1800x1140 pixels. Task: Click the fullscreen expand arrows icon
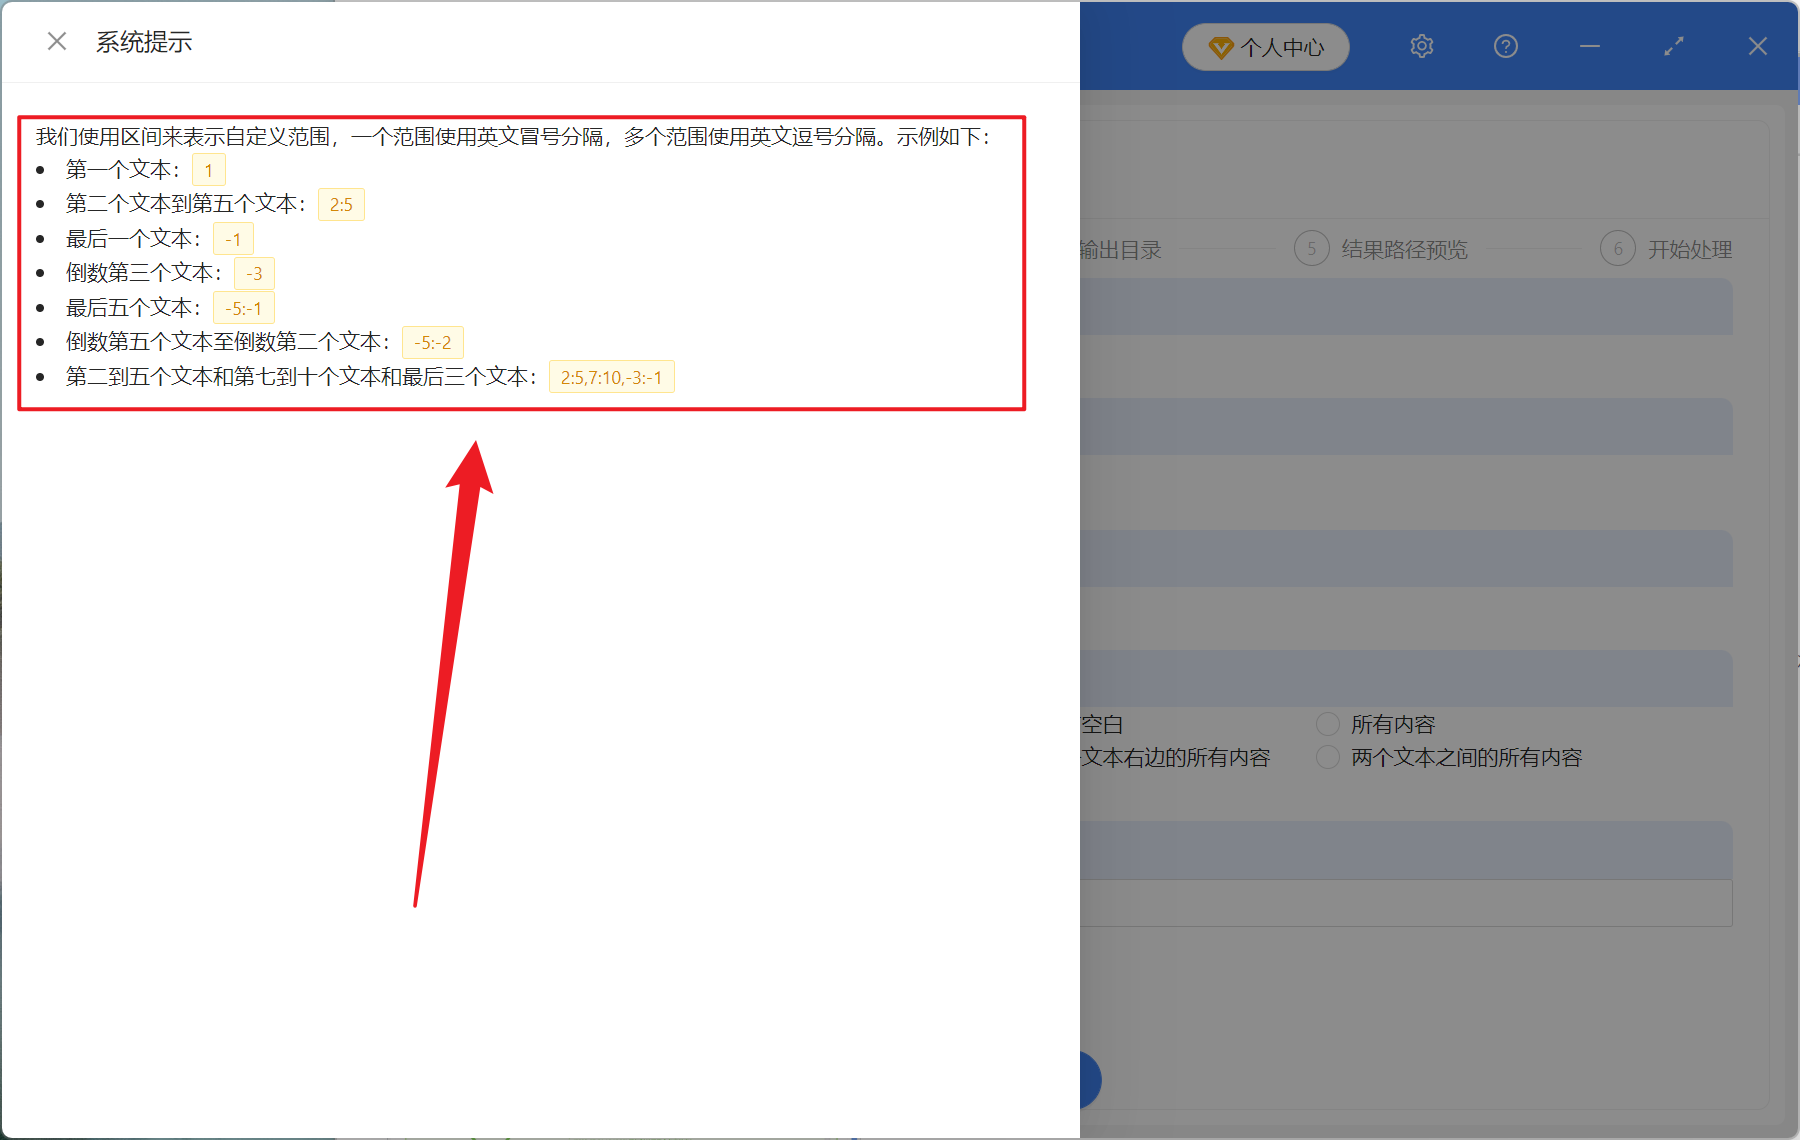click(x=1673, y=46)
